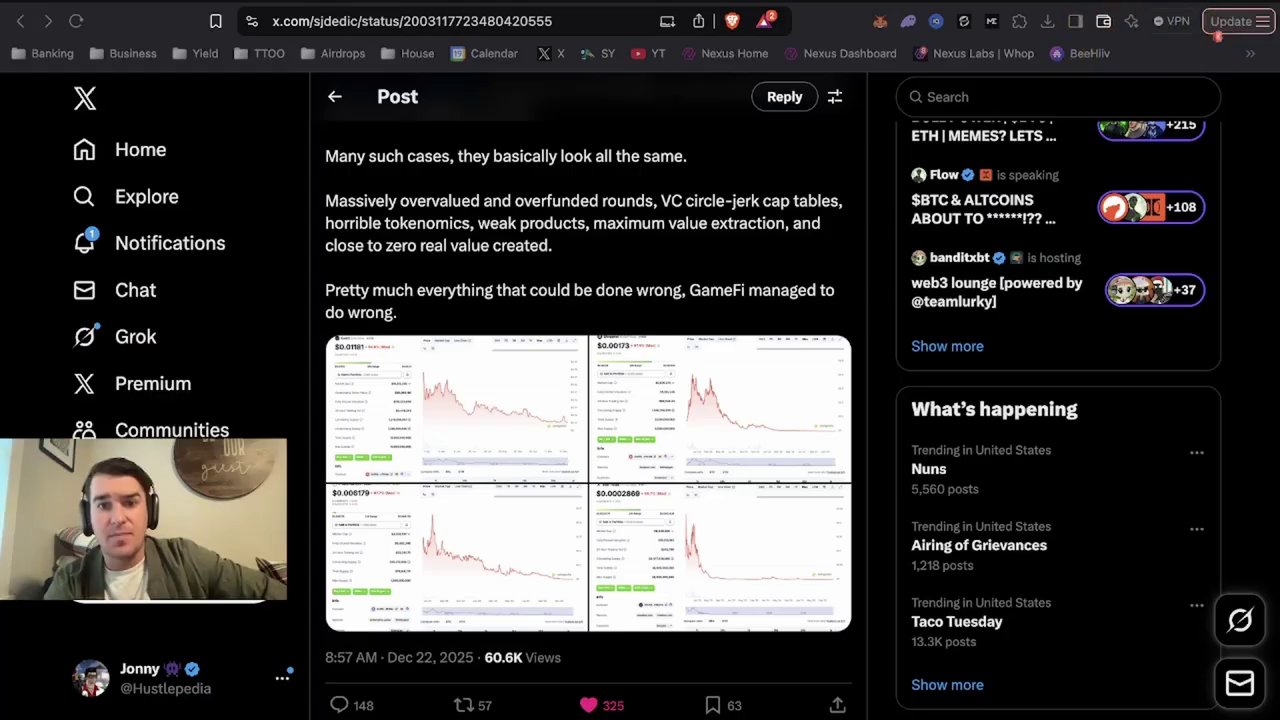Go back using the arrow above Post
The width and height of the screenshot is (1280, 720).
(334, 96)
